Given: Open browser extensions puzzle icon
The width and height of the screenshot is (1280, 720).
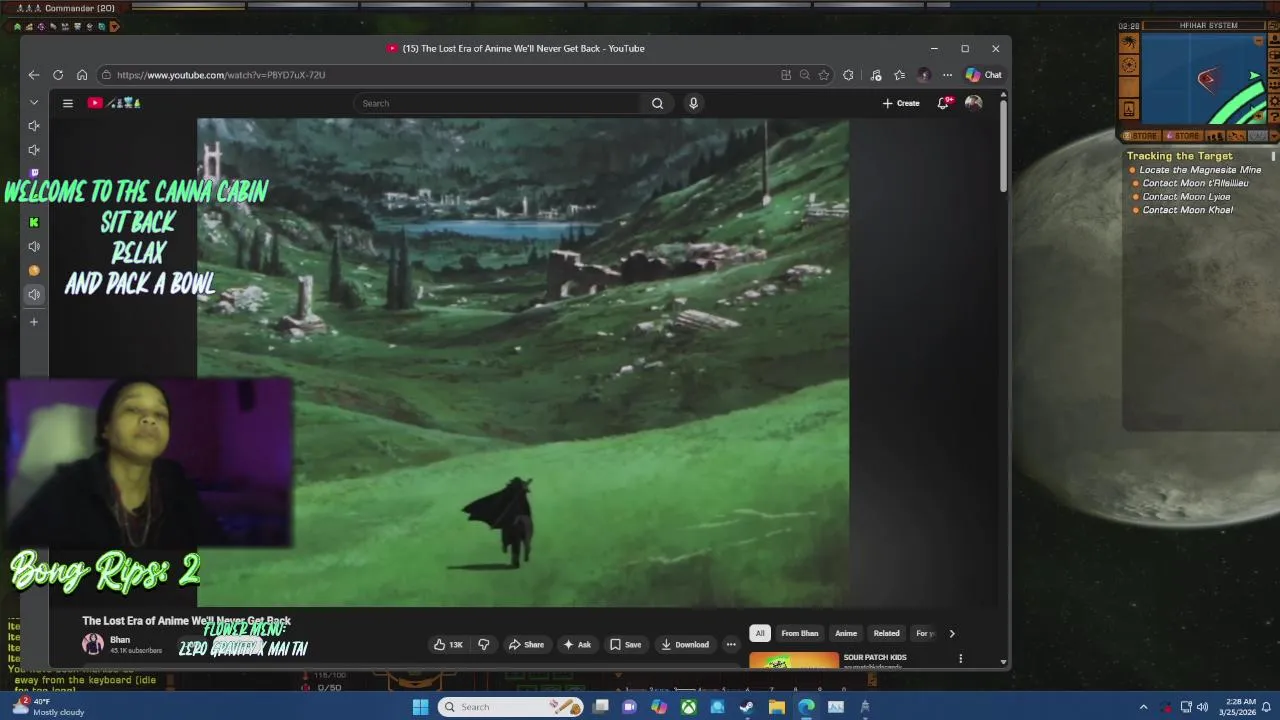Looking at the screenshot, I should (x=849, y=75).
